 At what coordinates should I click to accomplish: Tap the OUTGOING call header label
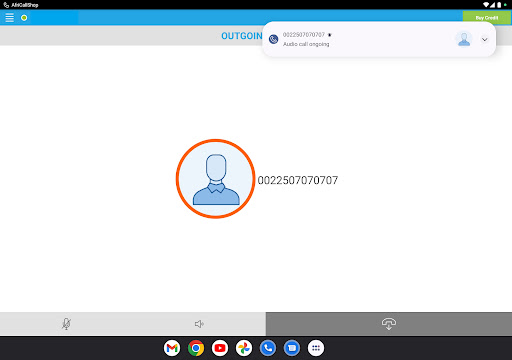click(x=242, y=36)
